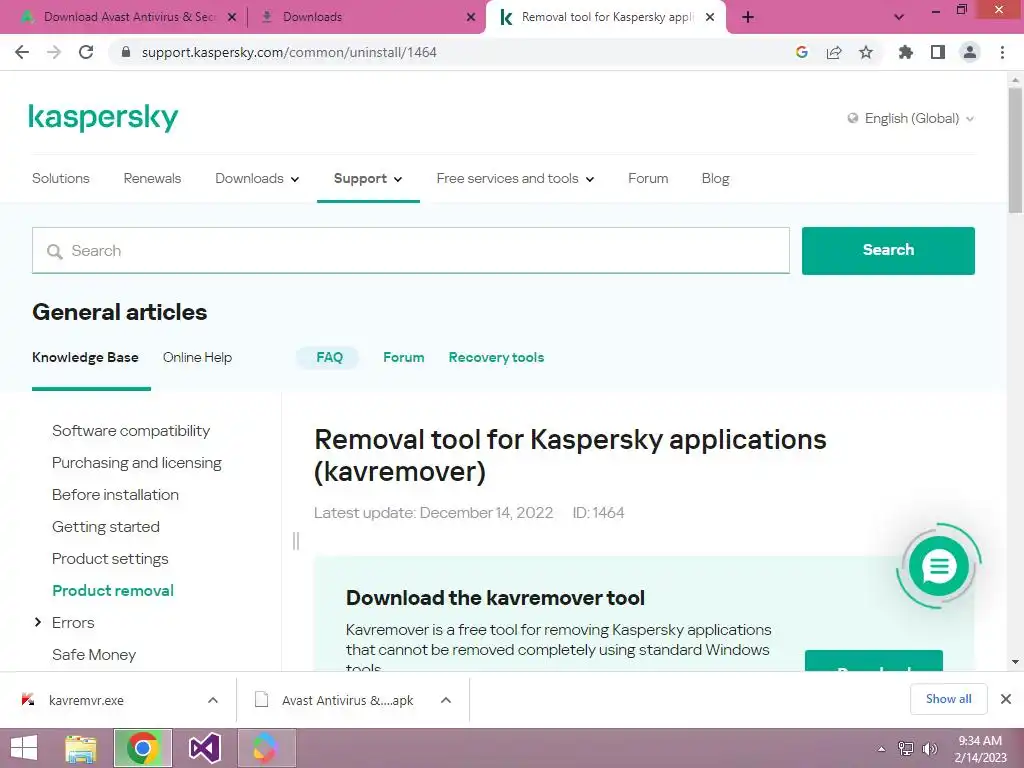Open the English (Global) language selector
Viewport: 1024px width, 768px height.
click(911, 118)
